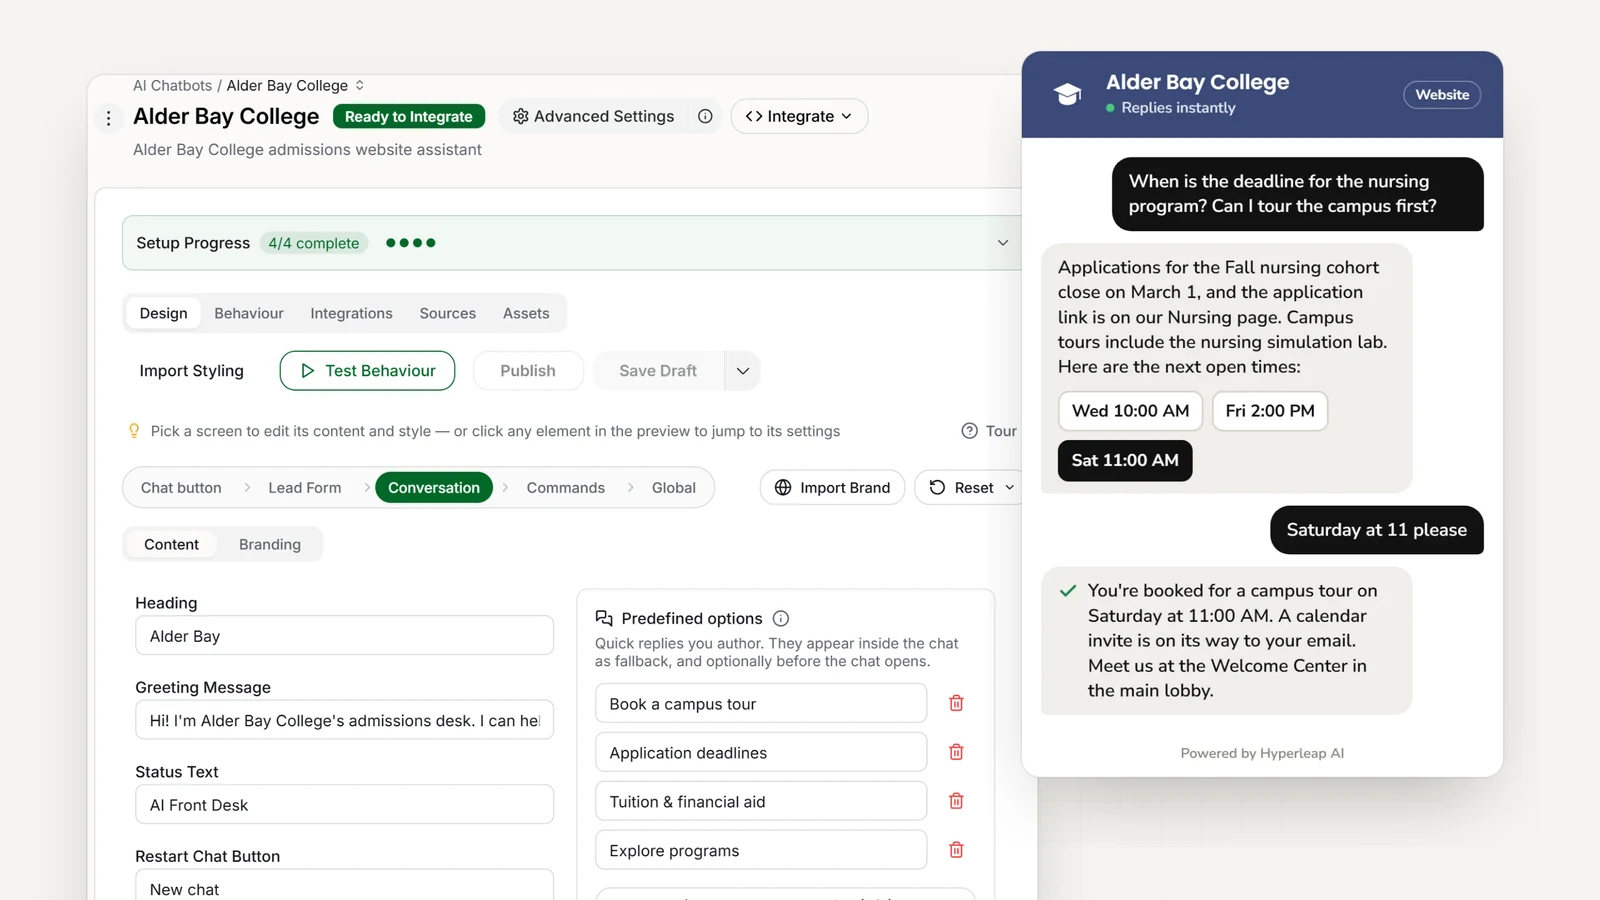The height and width of the screenshot is (900, 1600).
Task: Select the Global screen
Action: (x=674, y=488)
